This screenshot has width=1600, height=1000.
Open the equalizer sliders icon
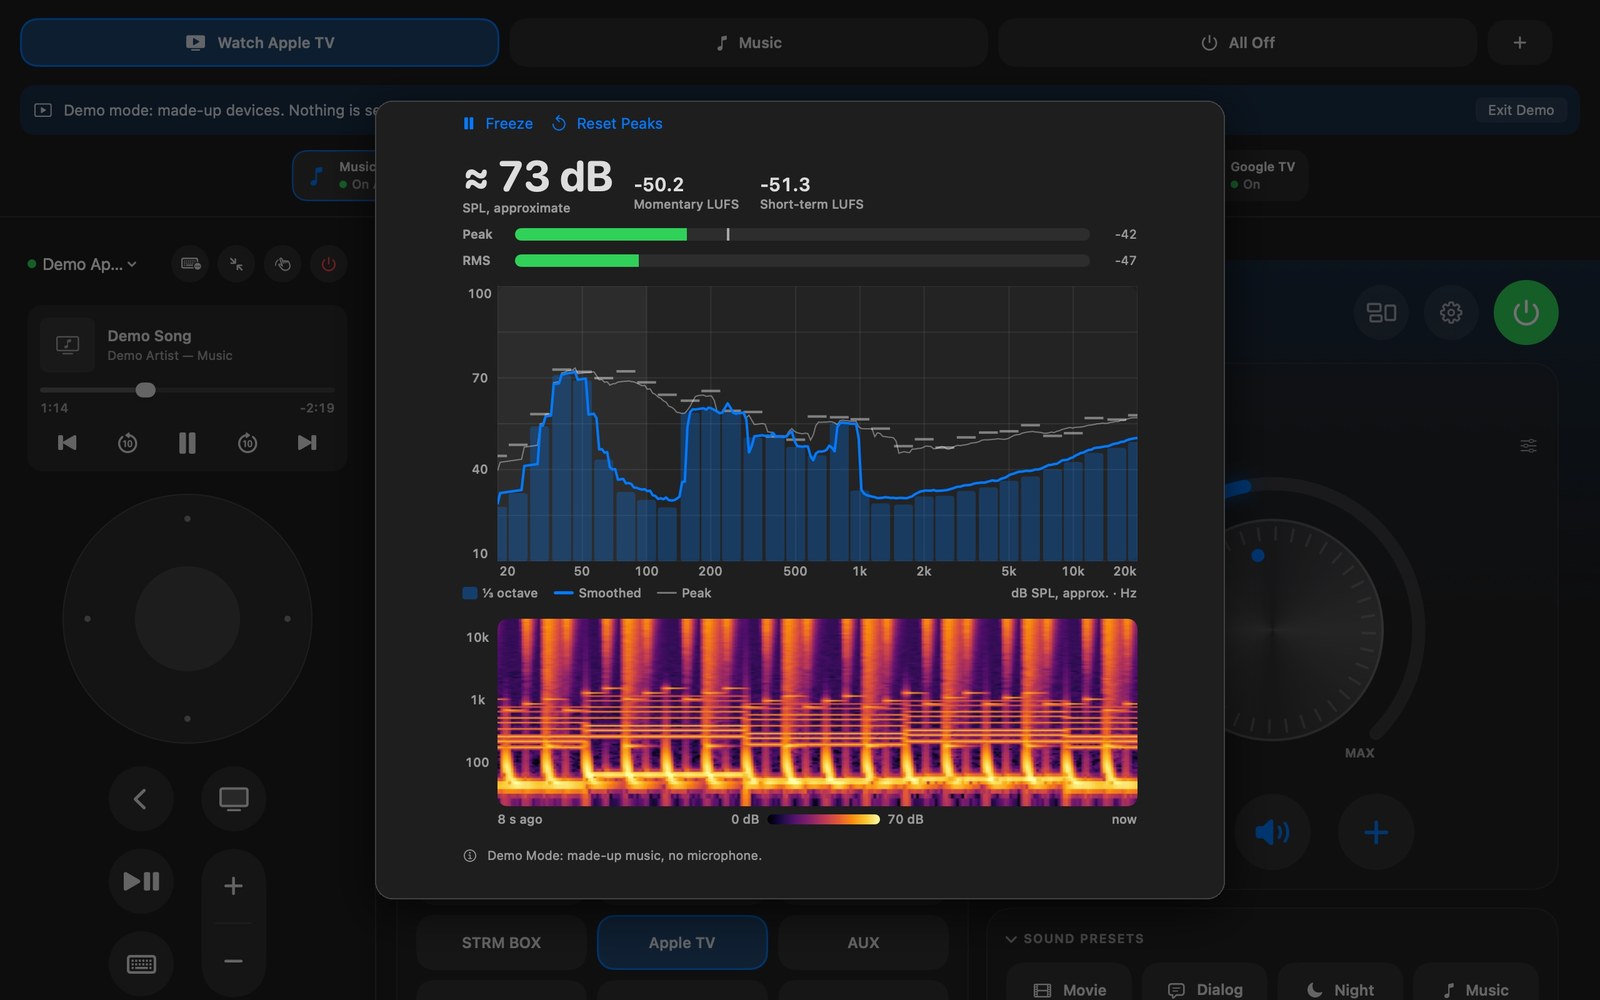[x=1528, y=445]
